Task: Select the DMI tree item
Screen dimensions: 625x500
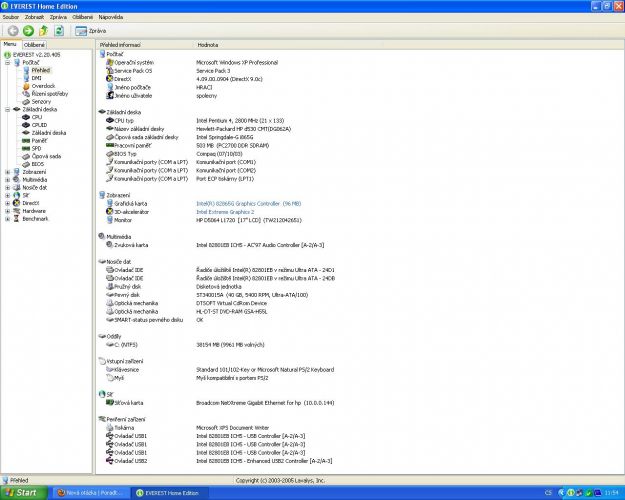Action: point(36,78)
